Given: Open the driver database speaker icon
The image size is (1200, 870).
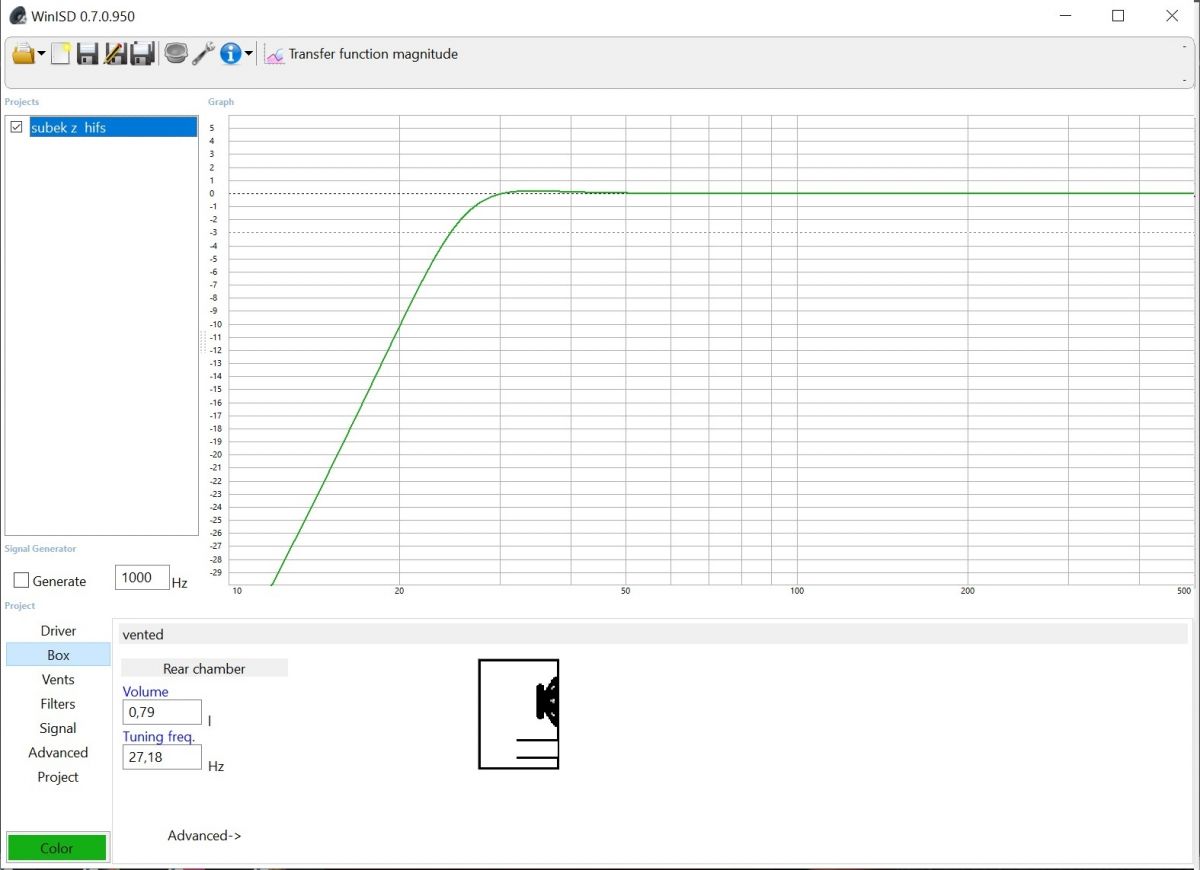Looking at the screenshot, I should point(176,54).
